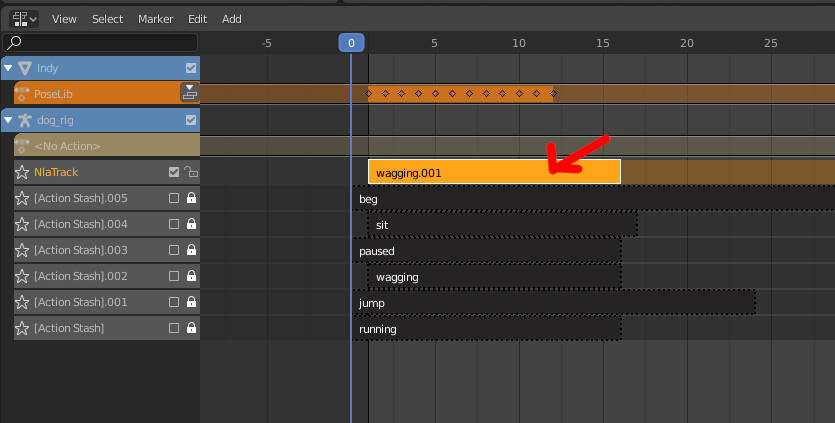Open the Marker menu
835x423 pixels.
[x=155, y=19]
